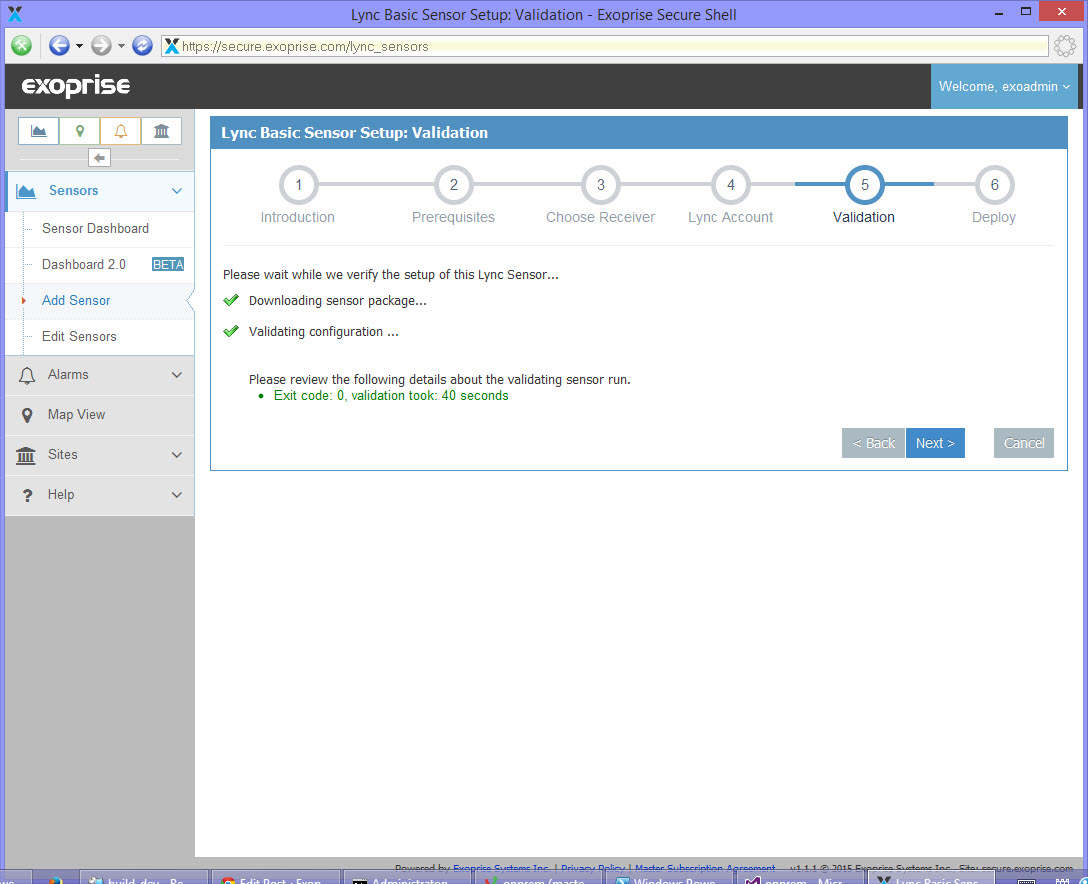1088x884 pixels.
Task: Open Dashboard 2.0 beta
Action: [84, 264]
